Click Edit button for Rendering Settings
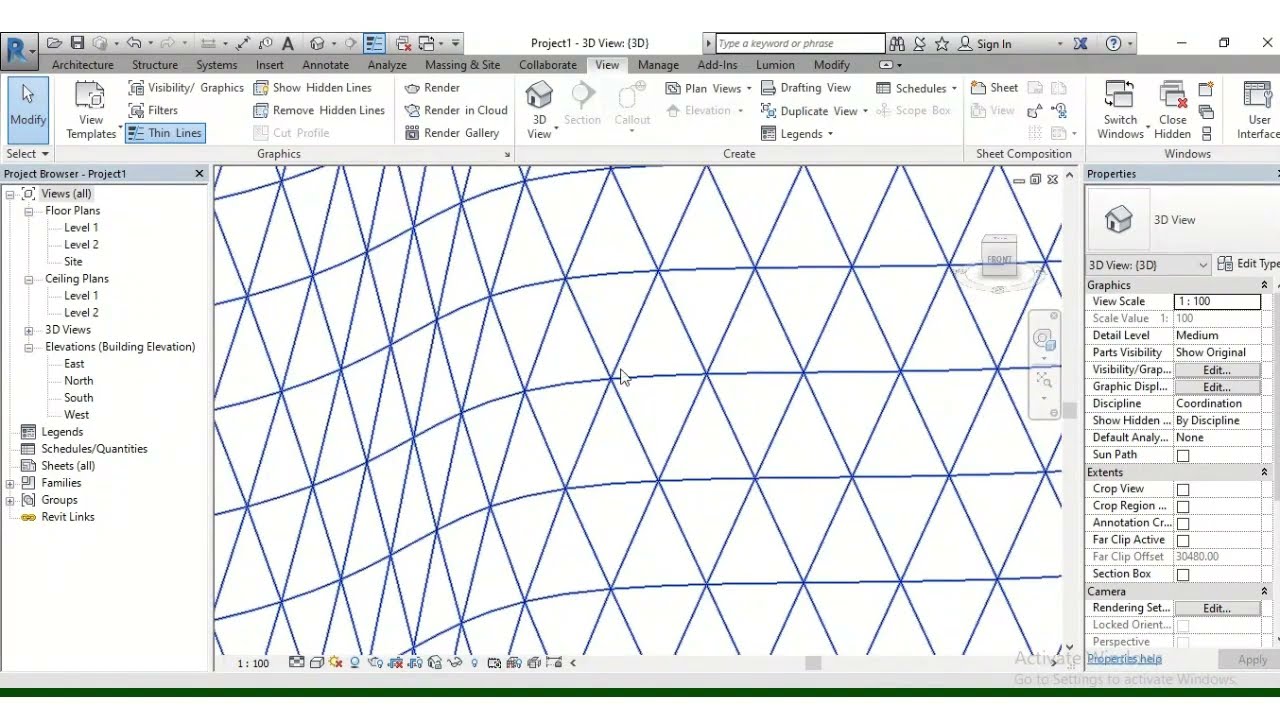Screen dimensions: 1280x720 click(1216, 608)
